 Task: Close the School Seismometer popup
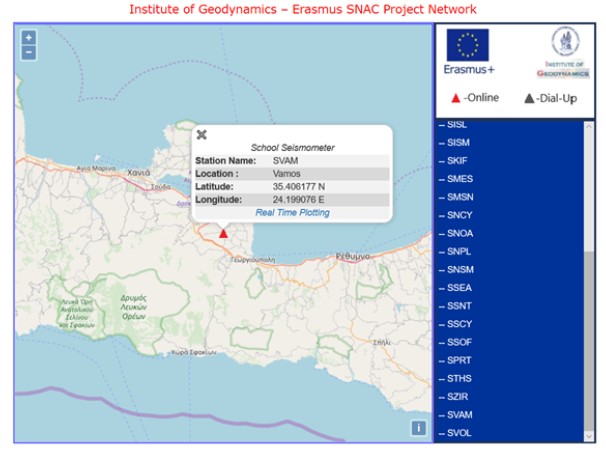tap(201, 134)
